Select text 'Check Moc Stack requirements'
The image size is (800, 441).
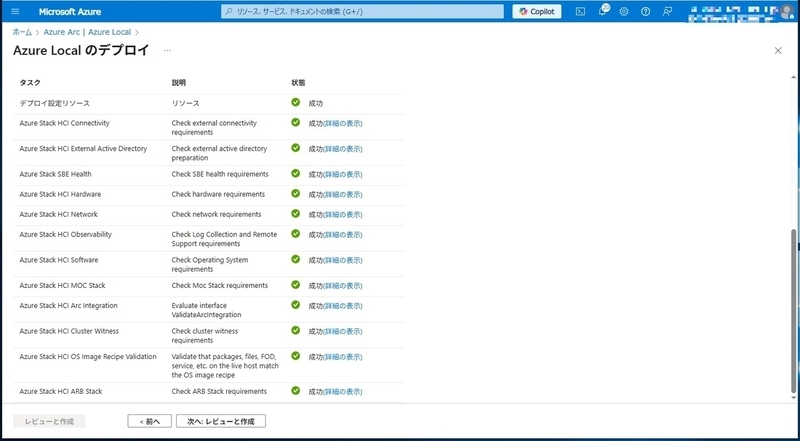[220, 285]
